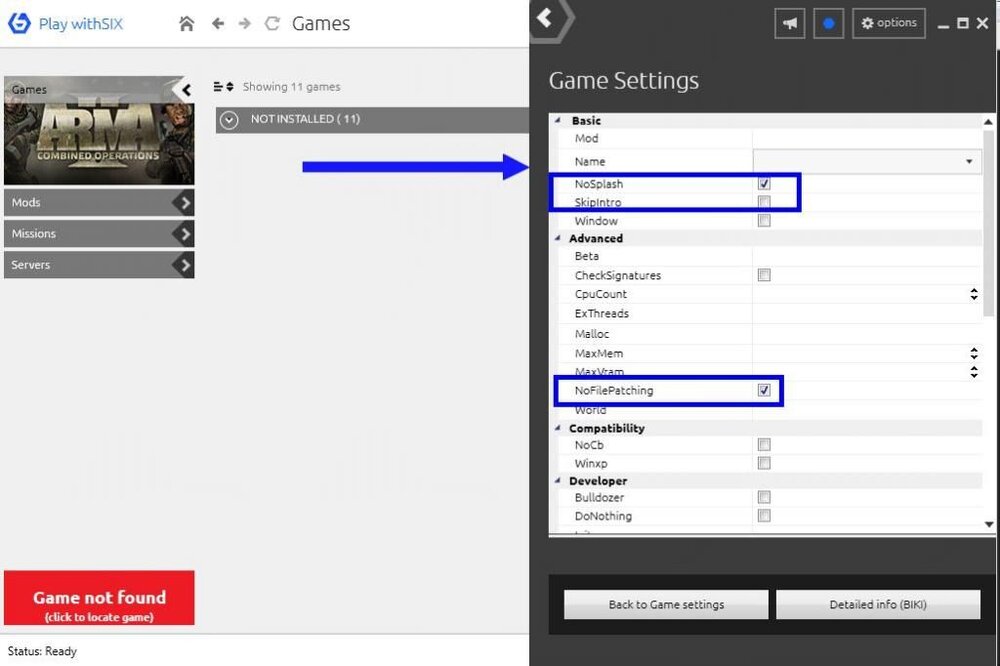Enable the NoCb checkbox
This screenshot has height=666, width=1000.
(x=764, y=445)
